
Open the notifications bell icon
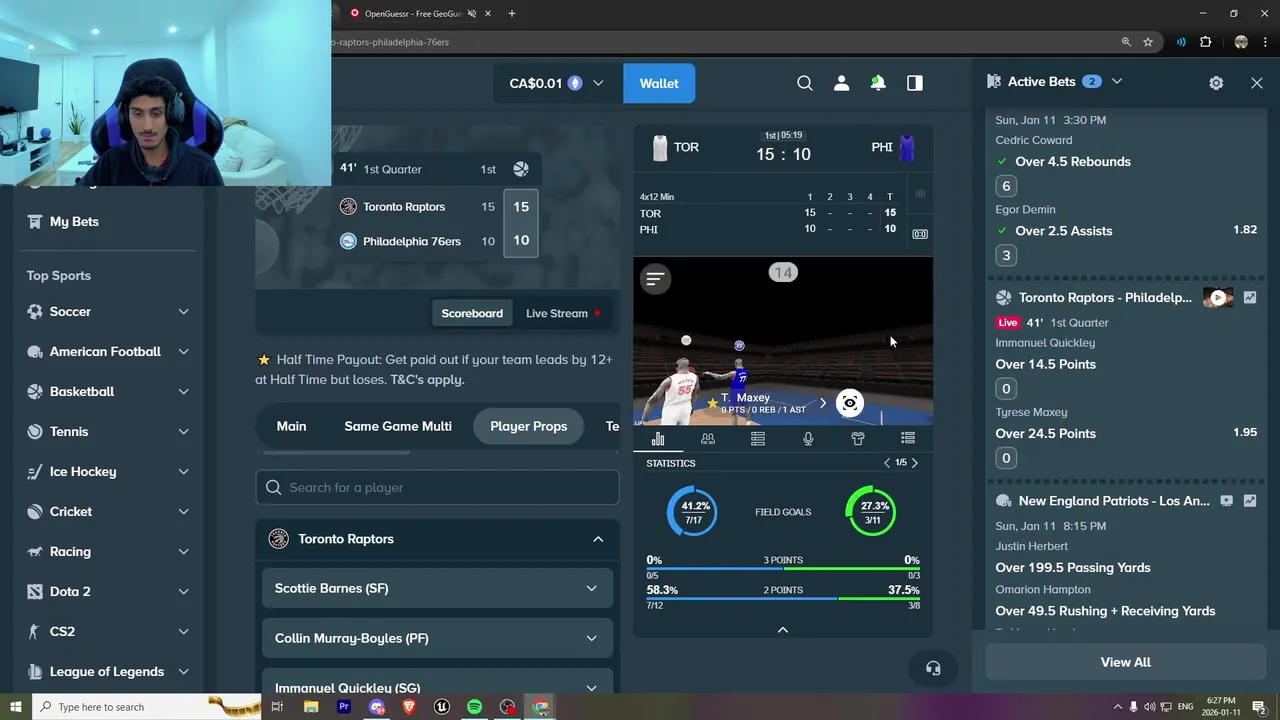pos(878,83)
